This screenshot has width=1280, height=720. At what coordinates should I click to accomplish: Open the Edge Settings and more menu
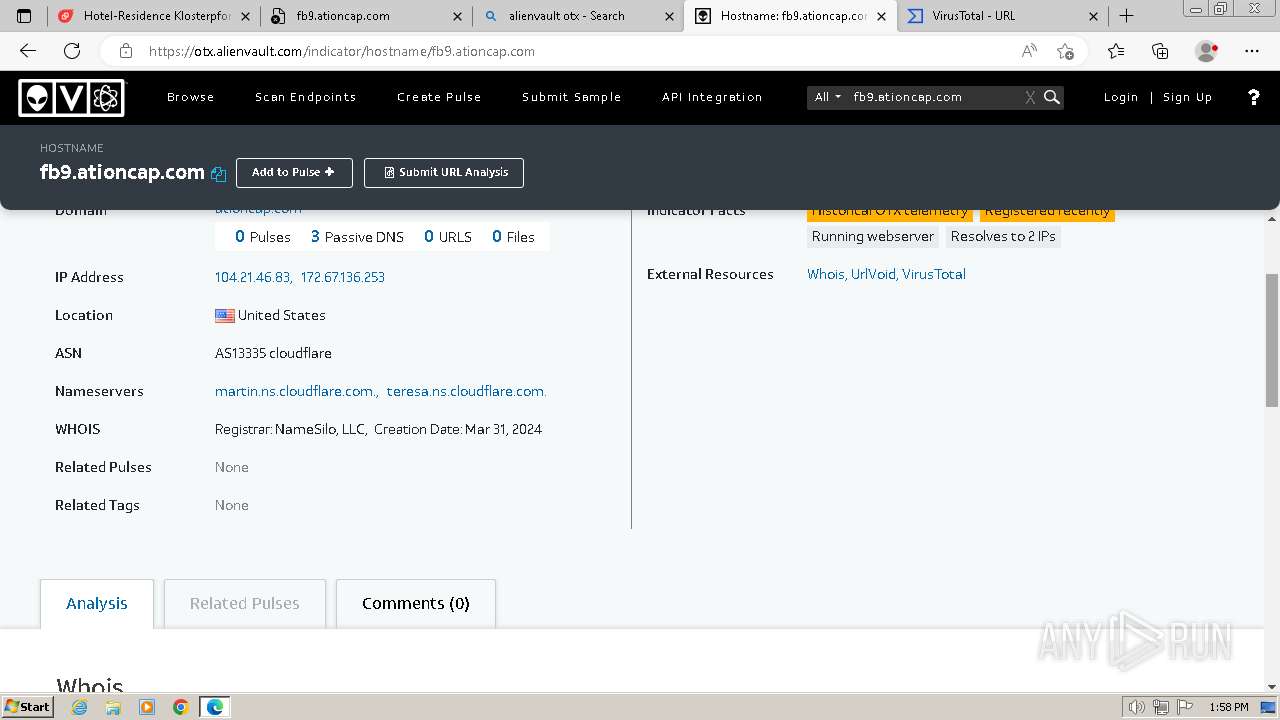pyautogui.click(x=1252, y=51)
